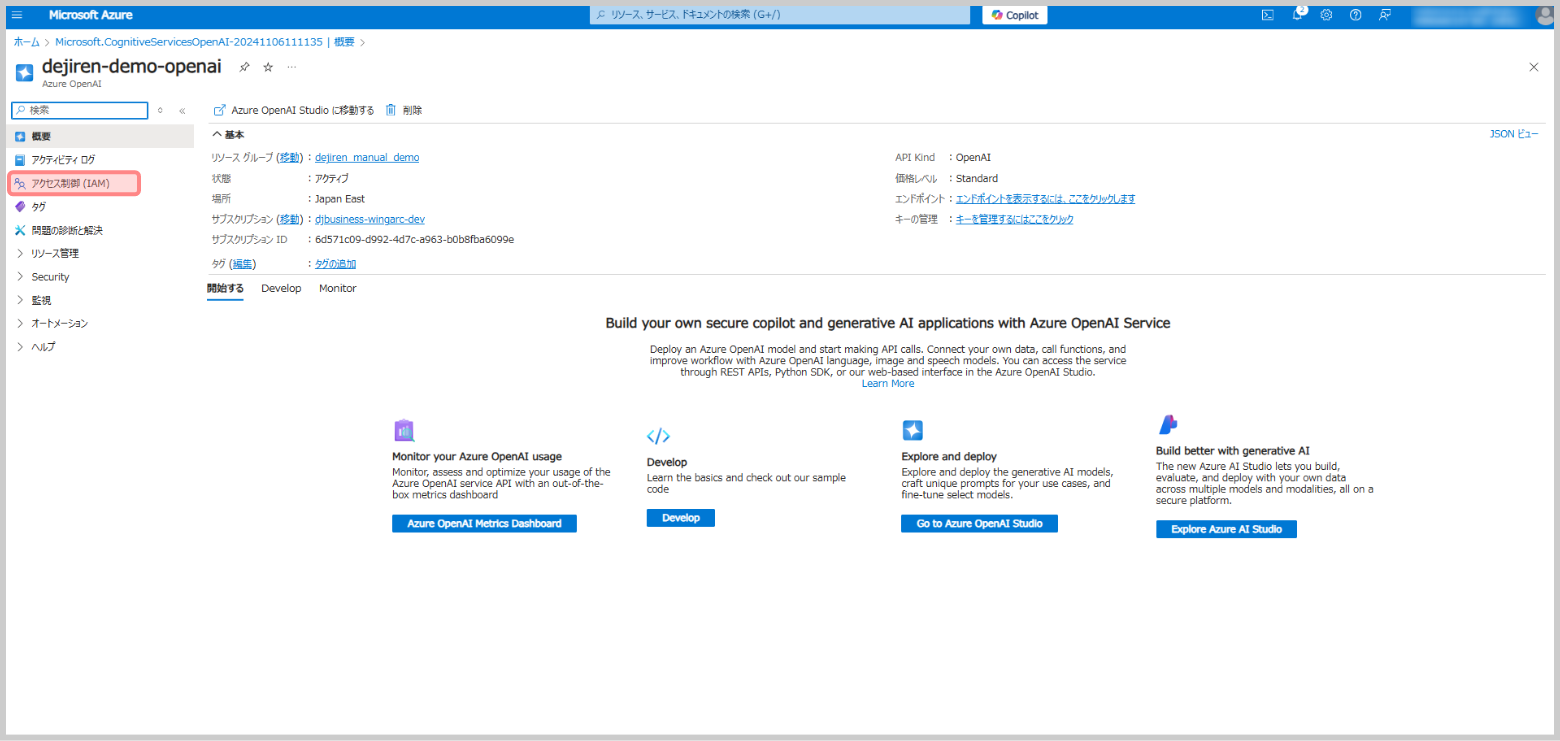Image resolution: width=1560 pixels, height=741 pixels.
Task: Click the タグ tag icon in sidebar
Action: [x=20, y=207]
